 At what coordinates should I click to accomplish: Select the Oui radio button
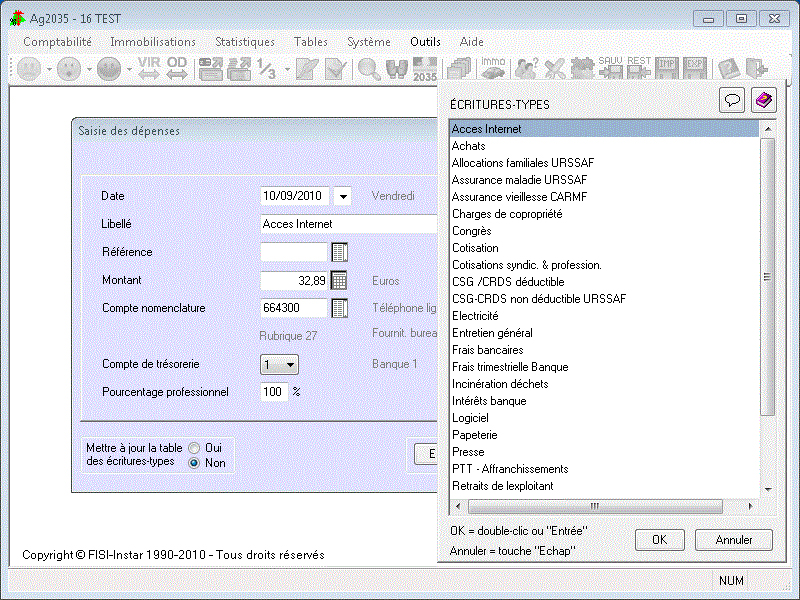tap(194, 448)
